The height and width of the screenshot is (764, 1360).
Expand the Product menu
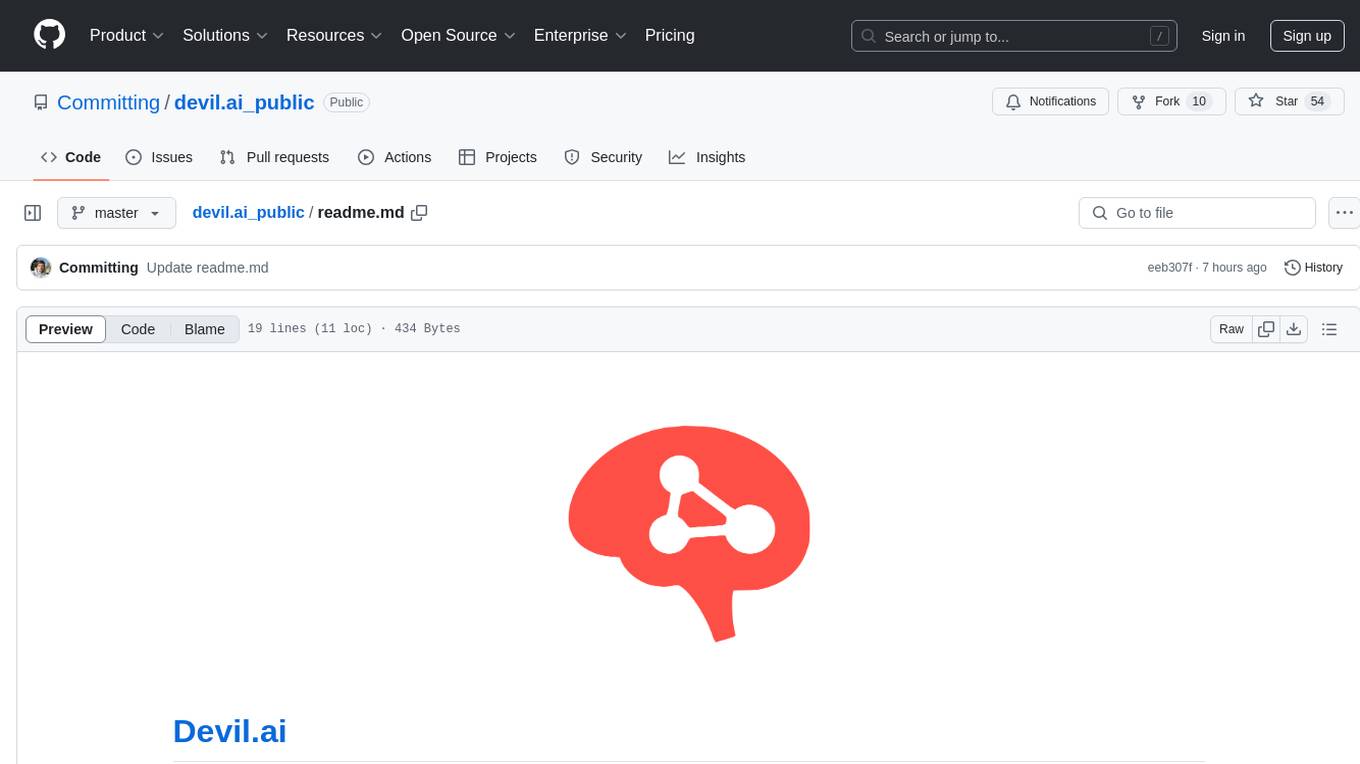pyautogui.click(x=126, y=35)
